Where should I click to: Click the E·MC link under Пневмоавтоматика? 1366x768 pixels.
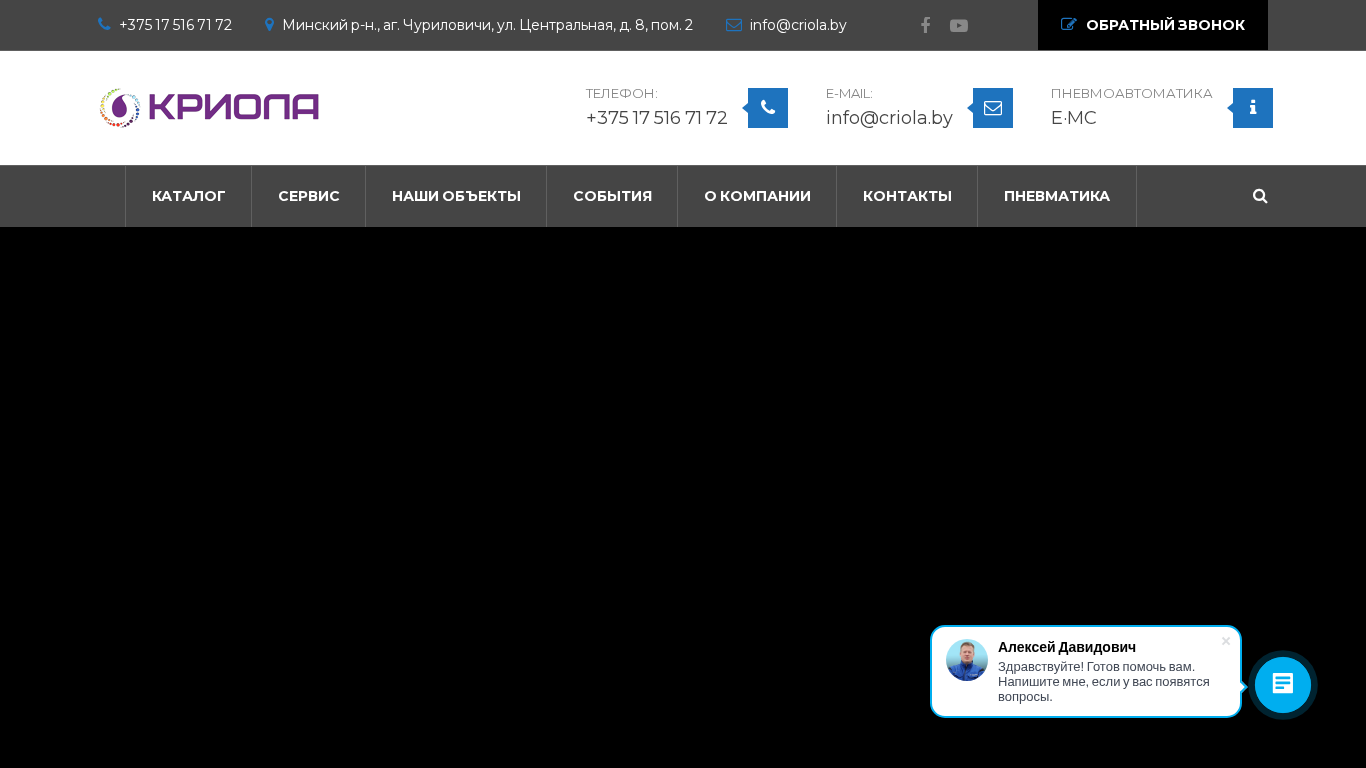point(1074,118)
